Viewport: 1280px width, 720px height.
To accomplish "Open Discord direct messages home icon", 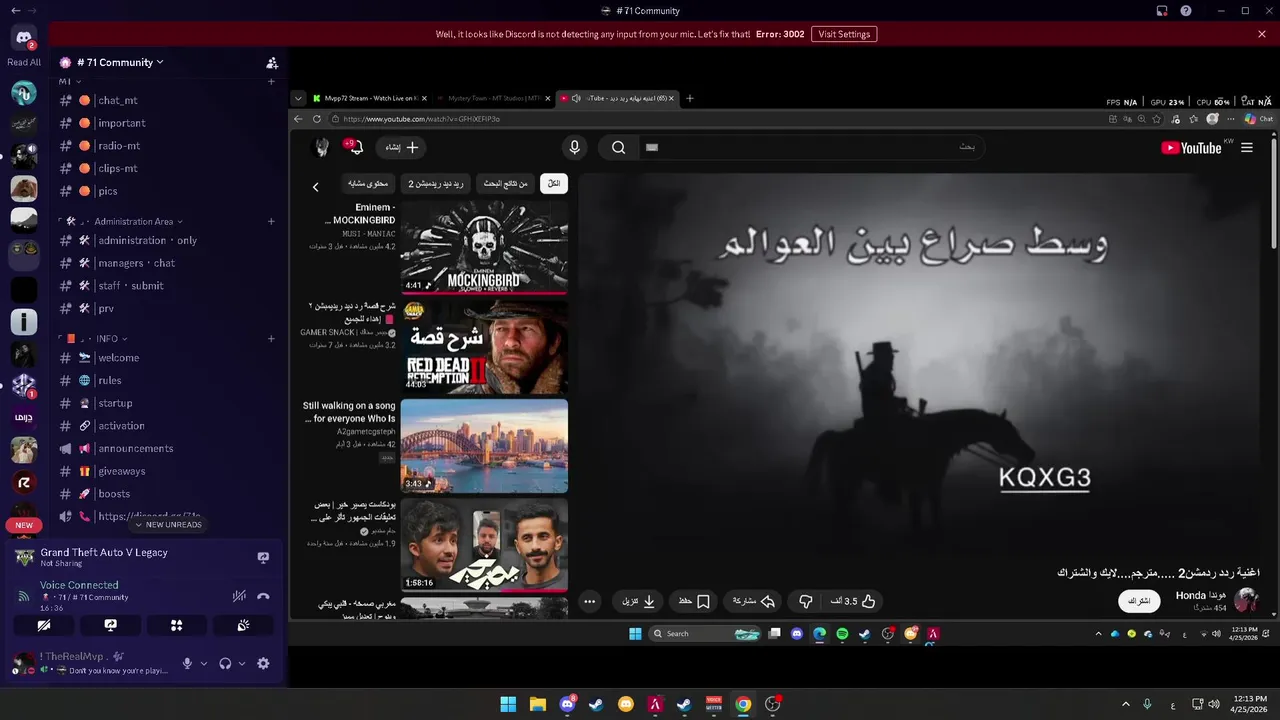I will tap(24, 39).
